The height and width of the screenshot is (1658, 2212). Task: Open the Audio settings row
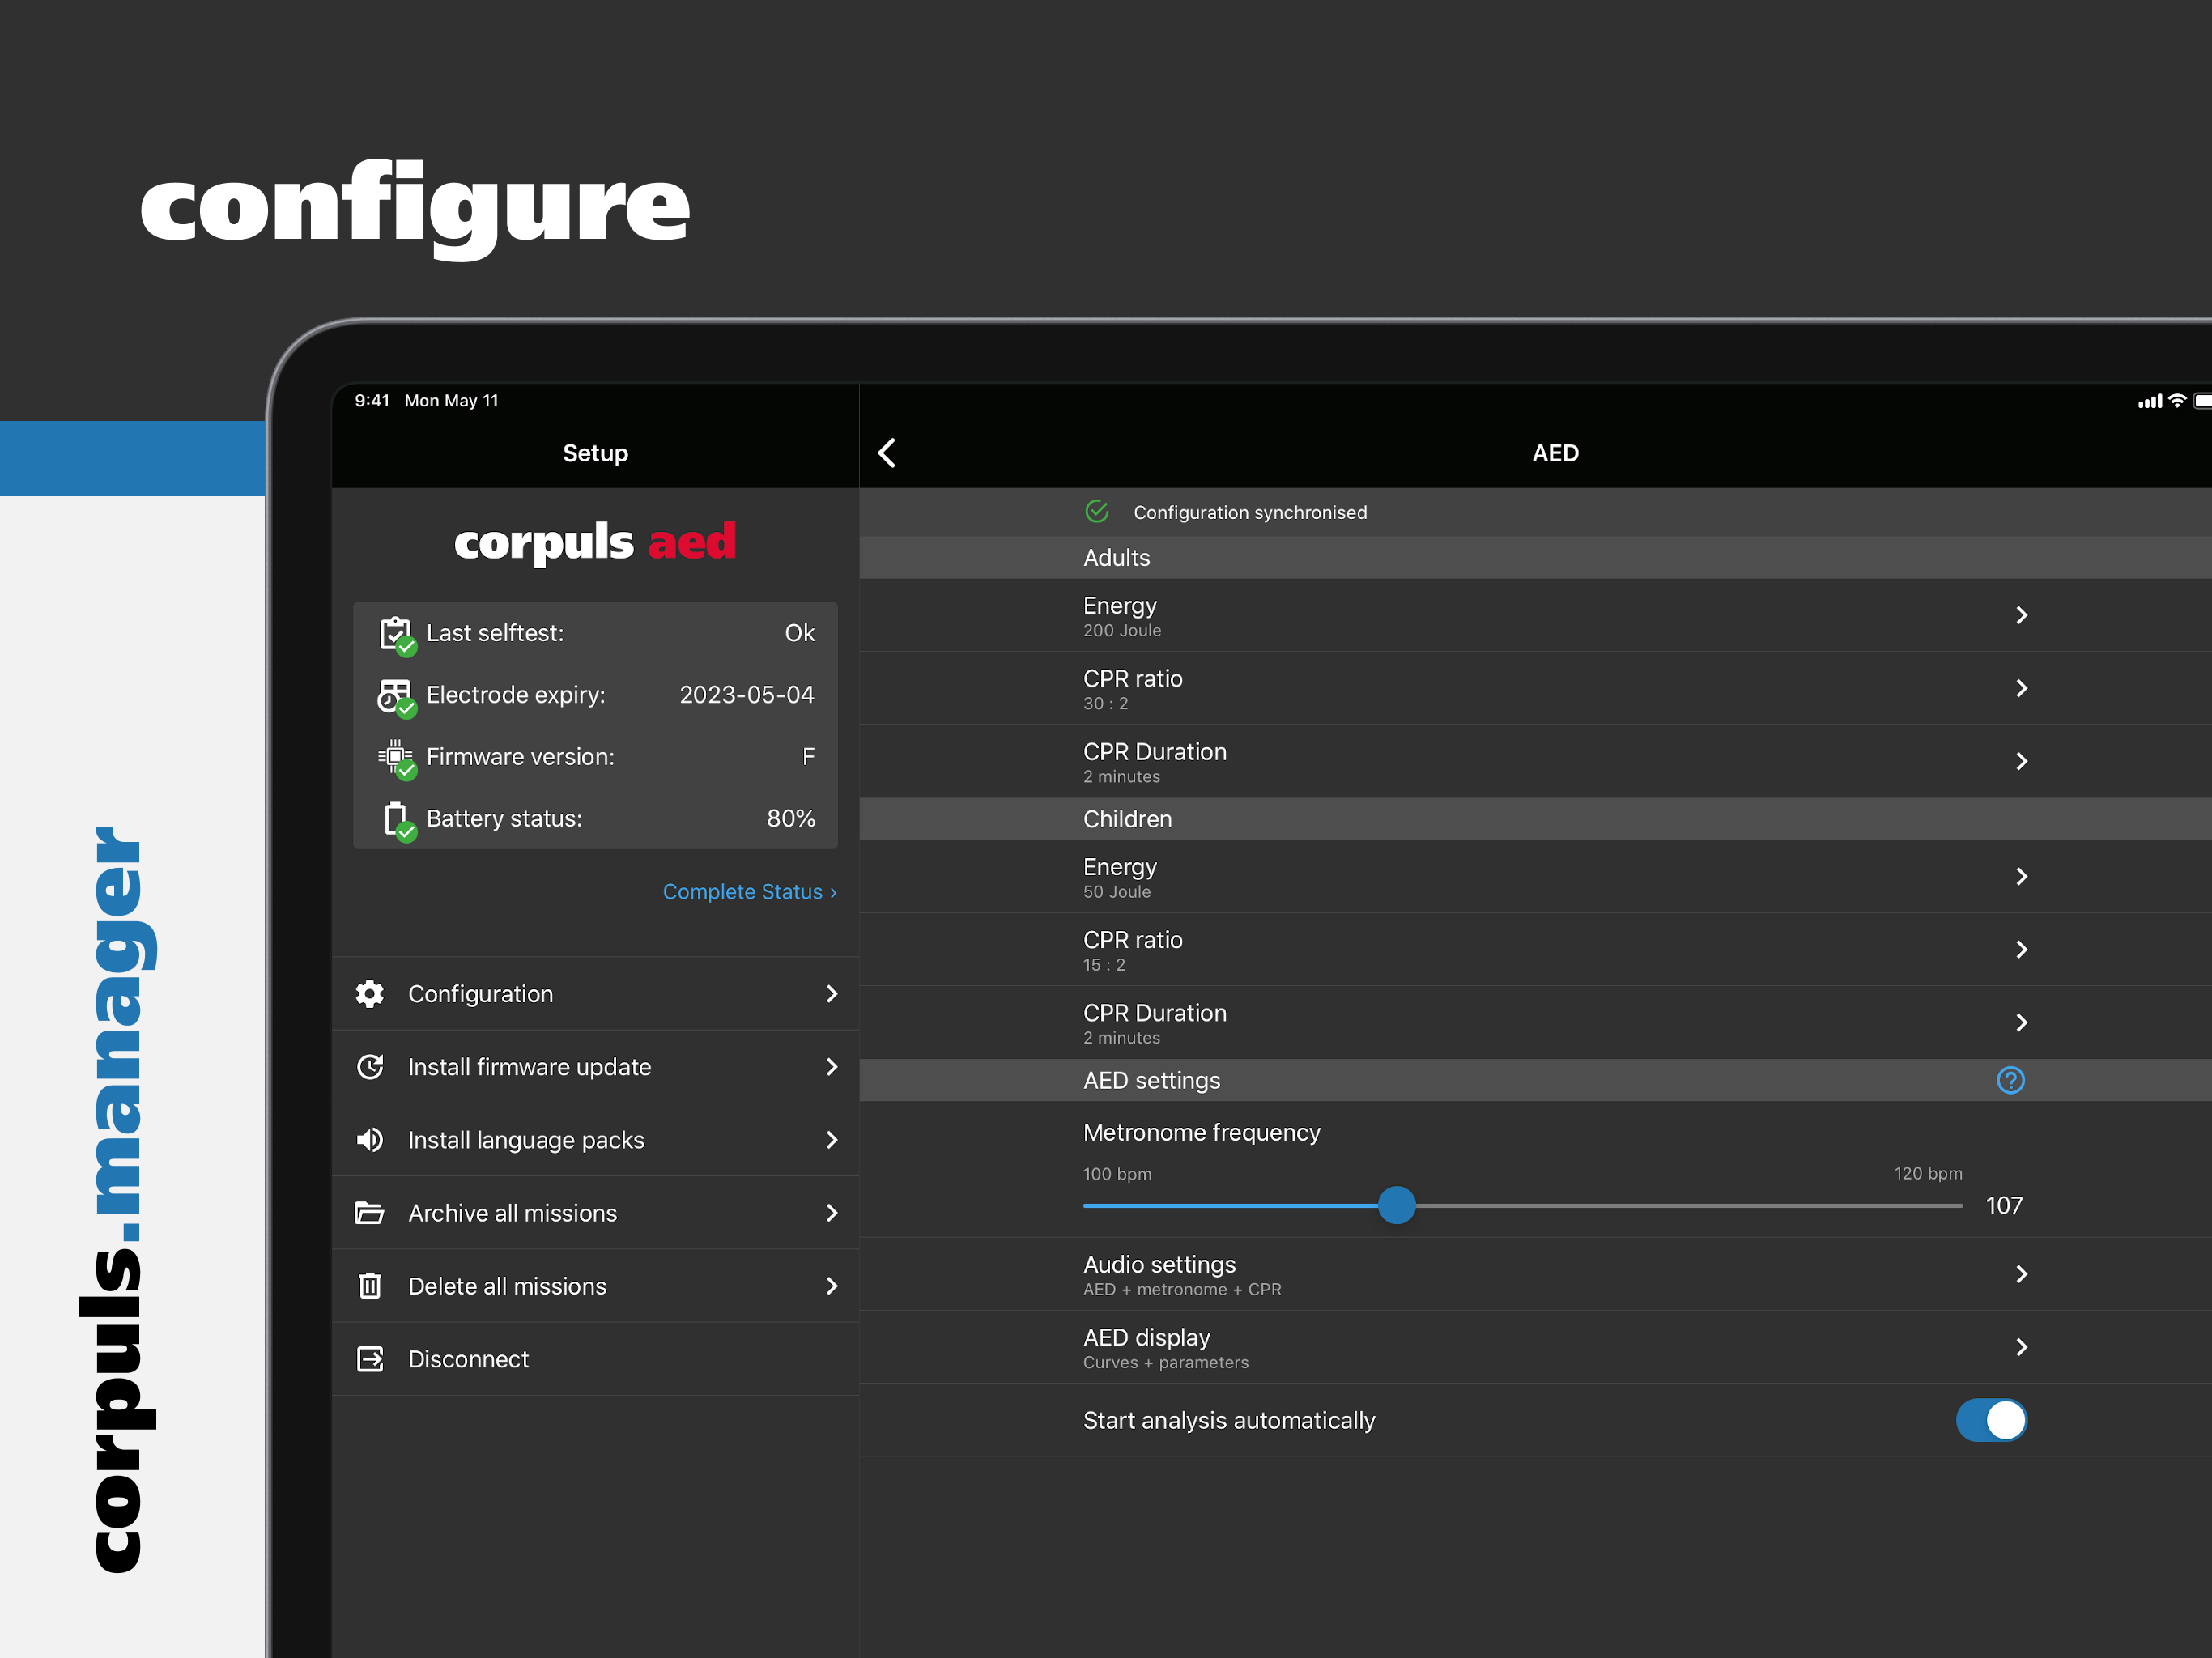point(1535,1274)
